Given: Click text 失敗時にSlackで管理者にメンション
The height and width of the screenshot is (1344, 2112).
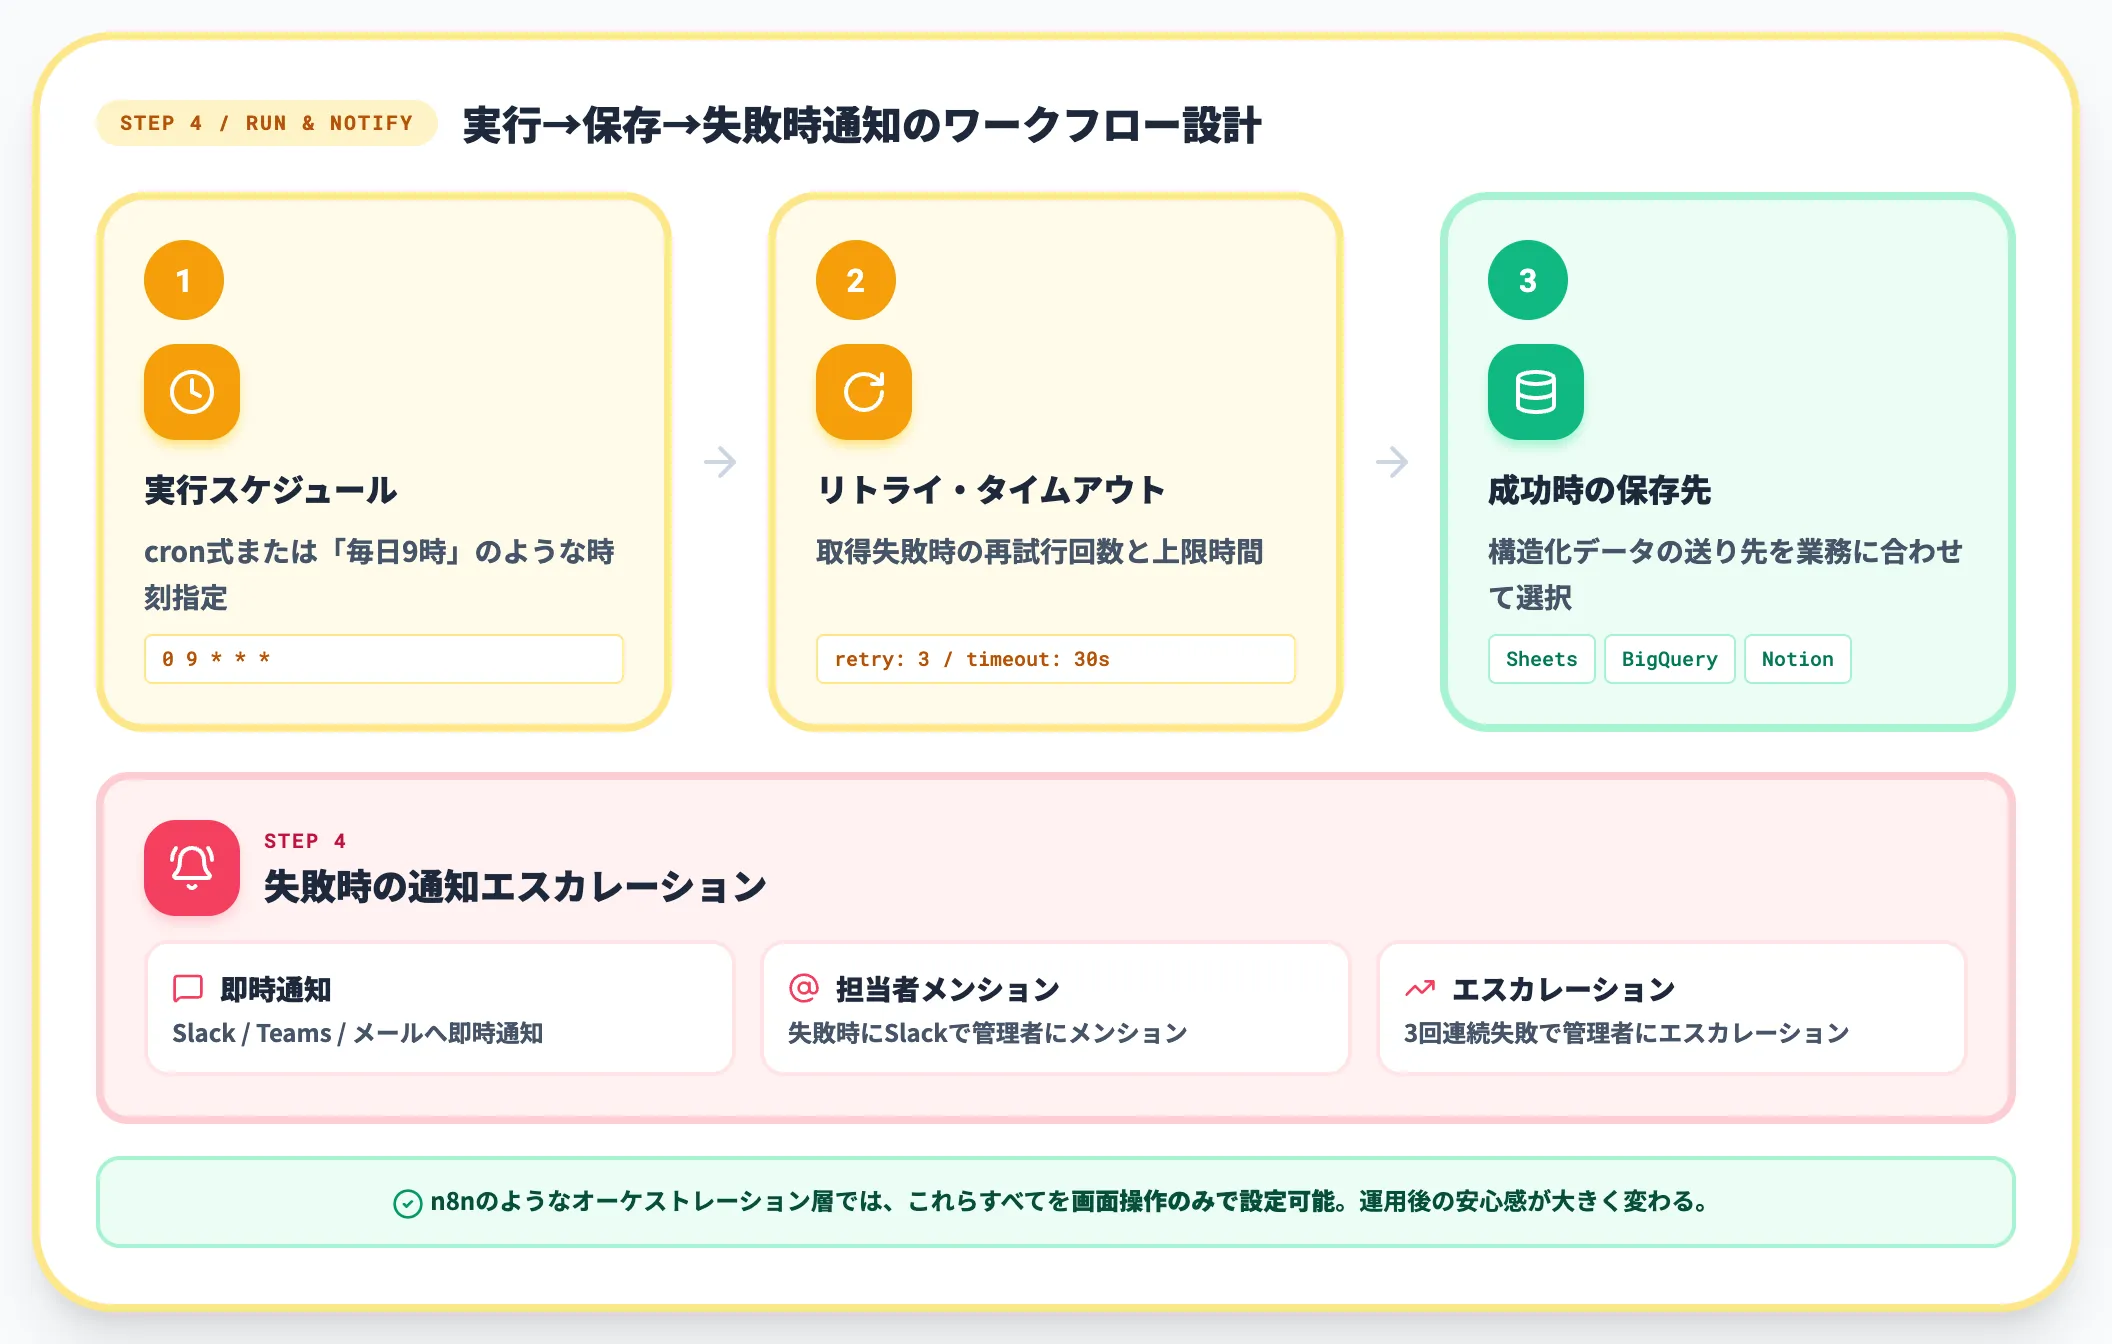Looking at the screenshot, I should tap(988, 1033).
